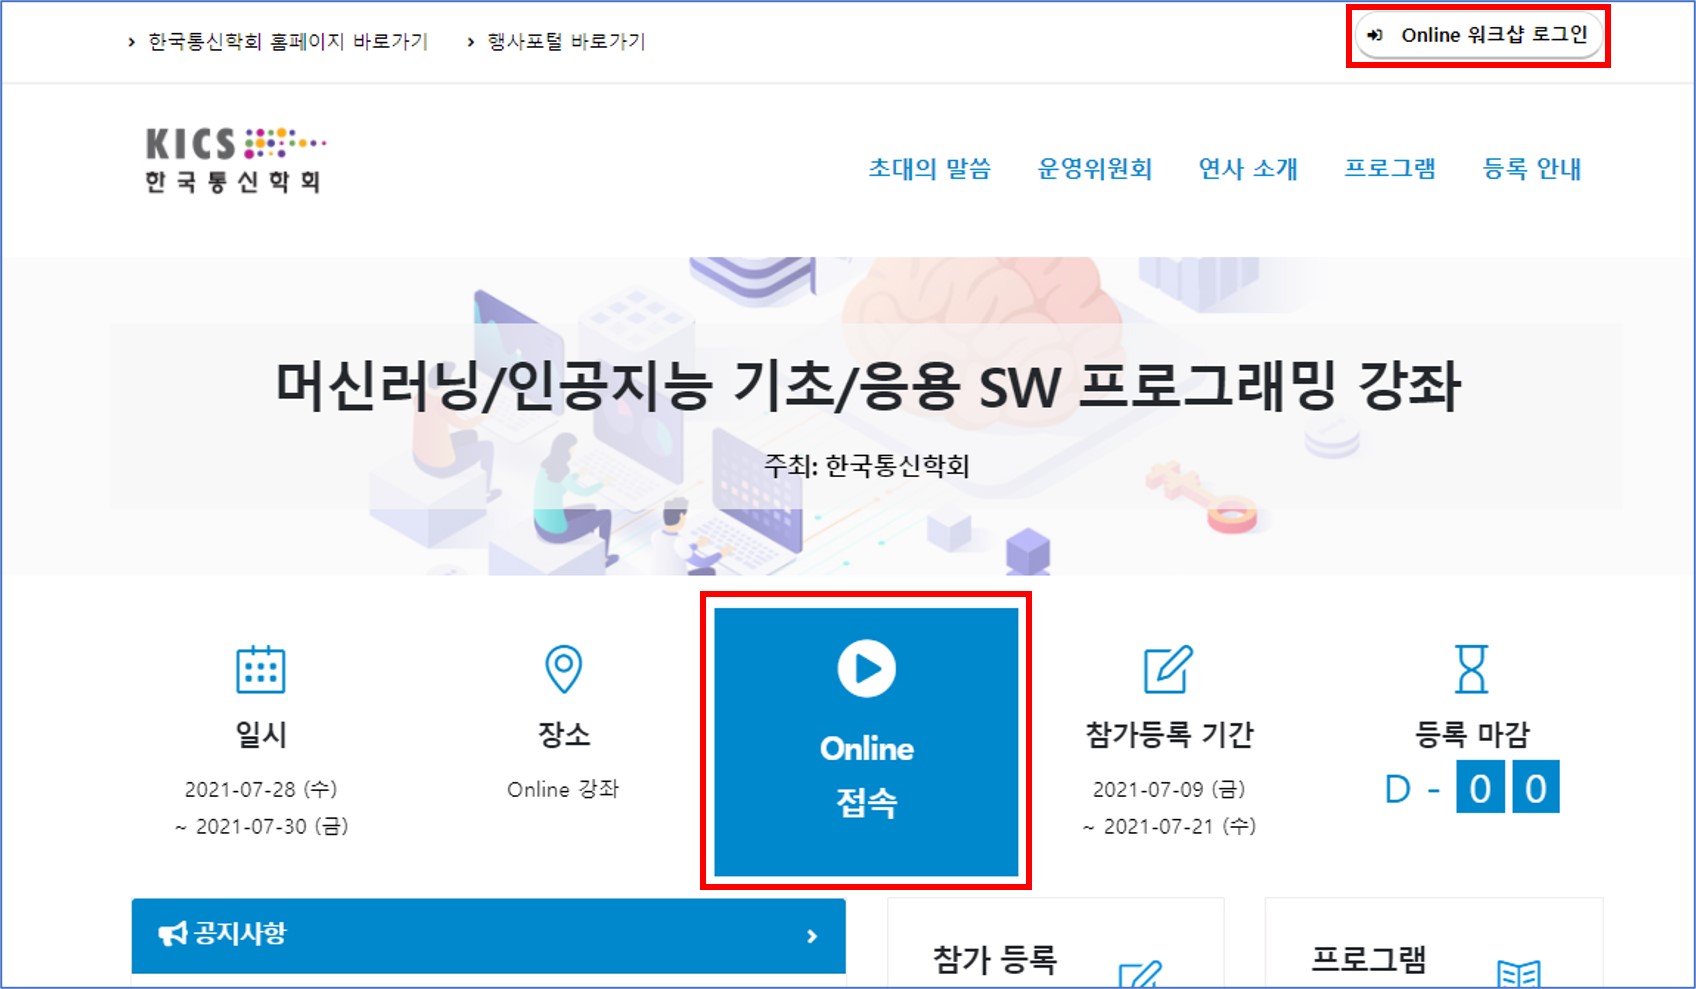Click the edit pencil icon above 참가등록 기간
The image size is (1696, 989).
point(1168,669)
